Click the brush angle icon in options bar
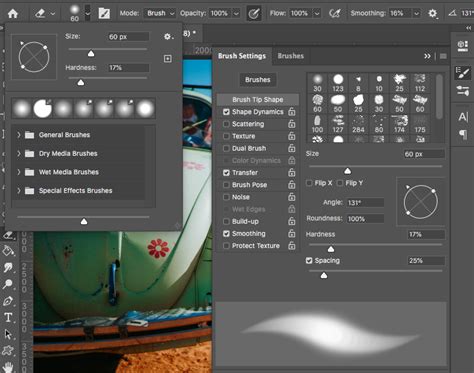This screenshot has height=373, width=474. tap(452, 13)
